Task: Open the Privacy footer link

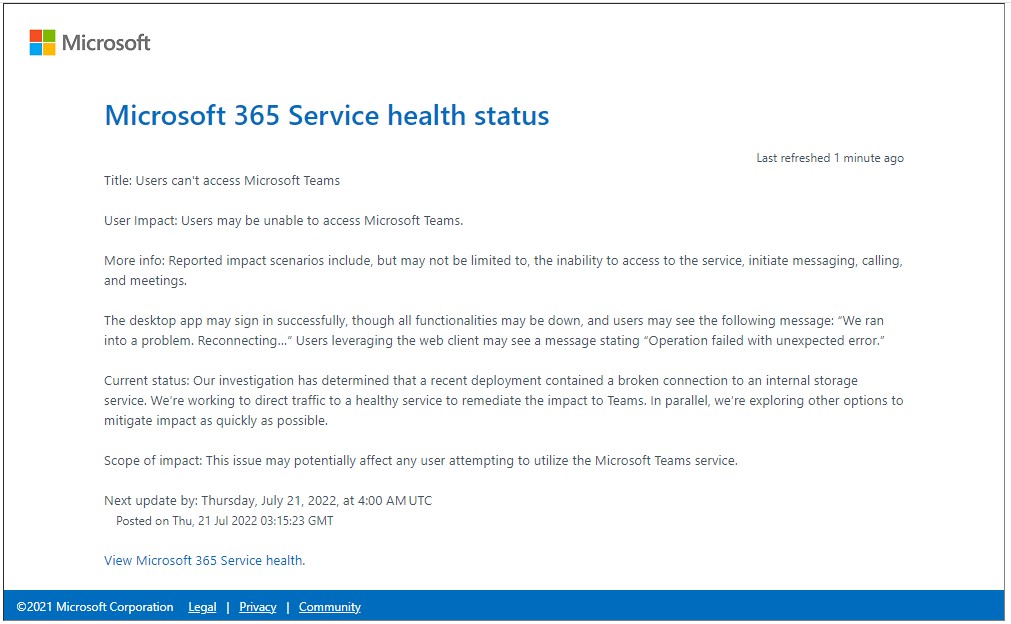Action: (257, 607)
